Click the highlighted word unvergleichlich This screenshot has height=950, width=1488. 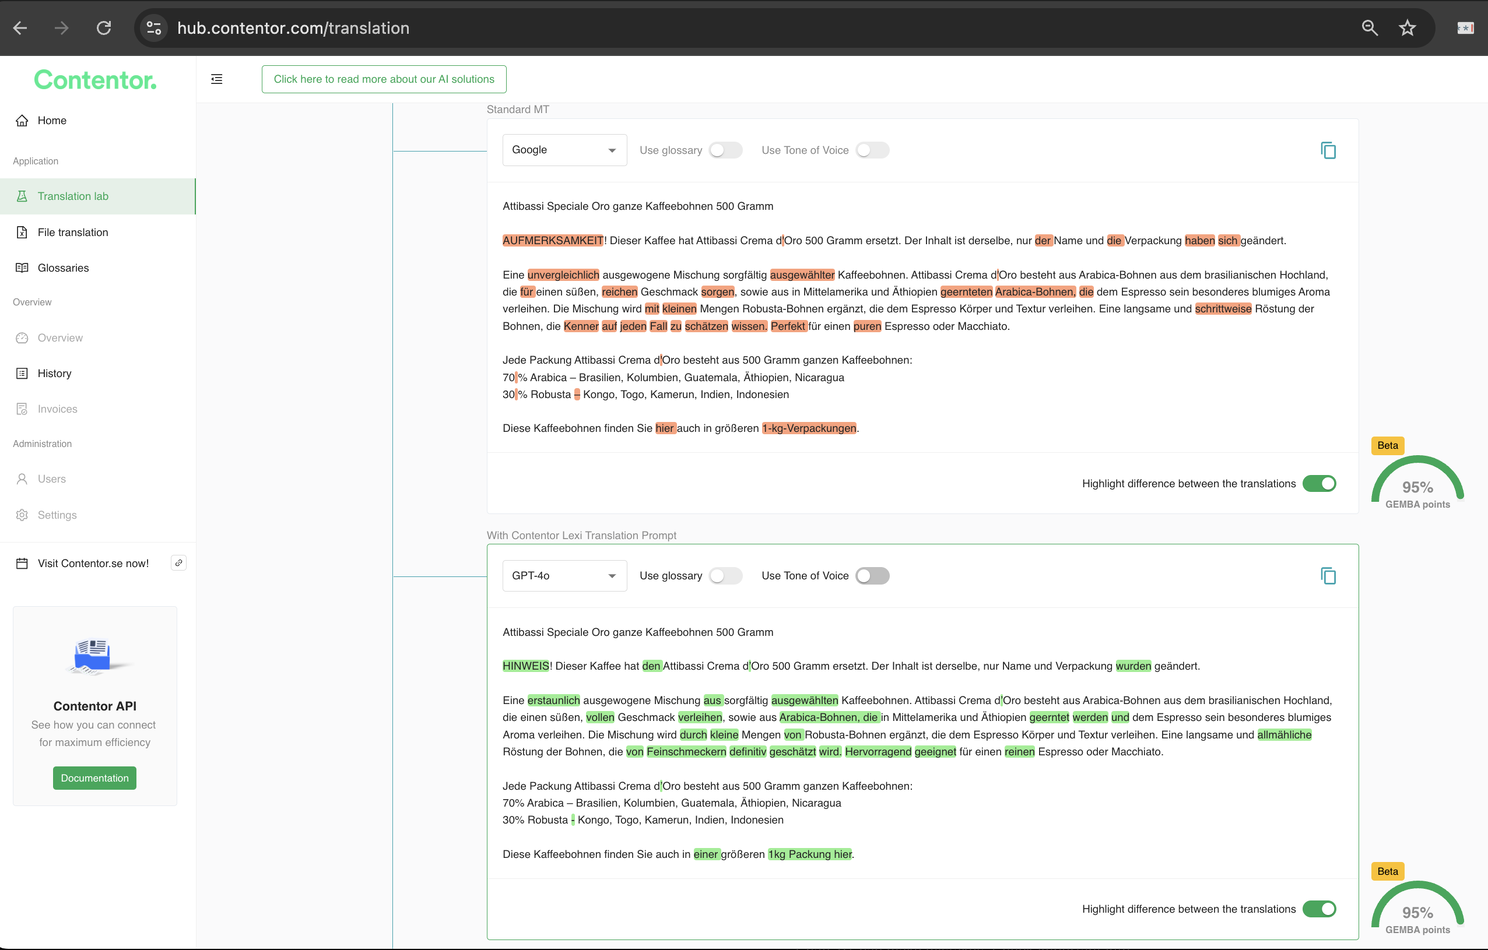tap(563, 275)
